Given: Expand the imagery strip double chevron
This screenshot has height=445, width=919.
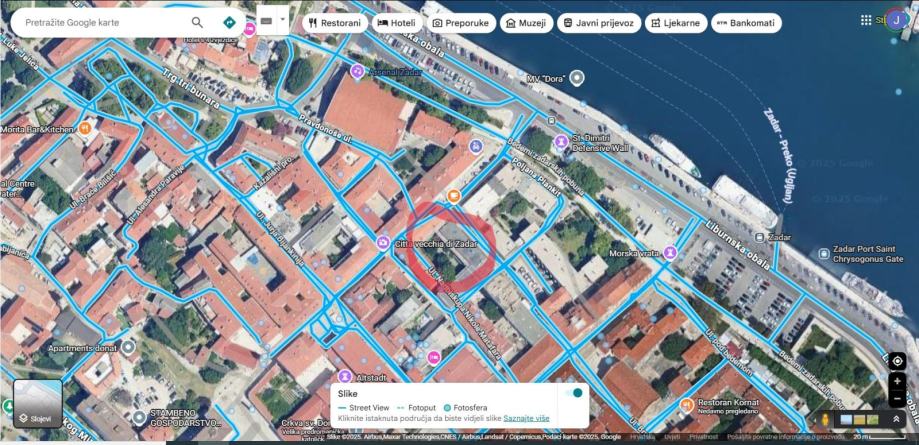Looking at the screenshot, I should click(896, 419).
